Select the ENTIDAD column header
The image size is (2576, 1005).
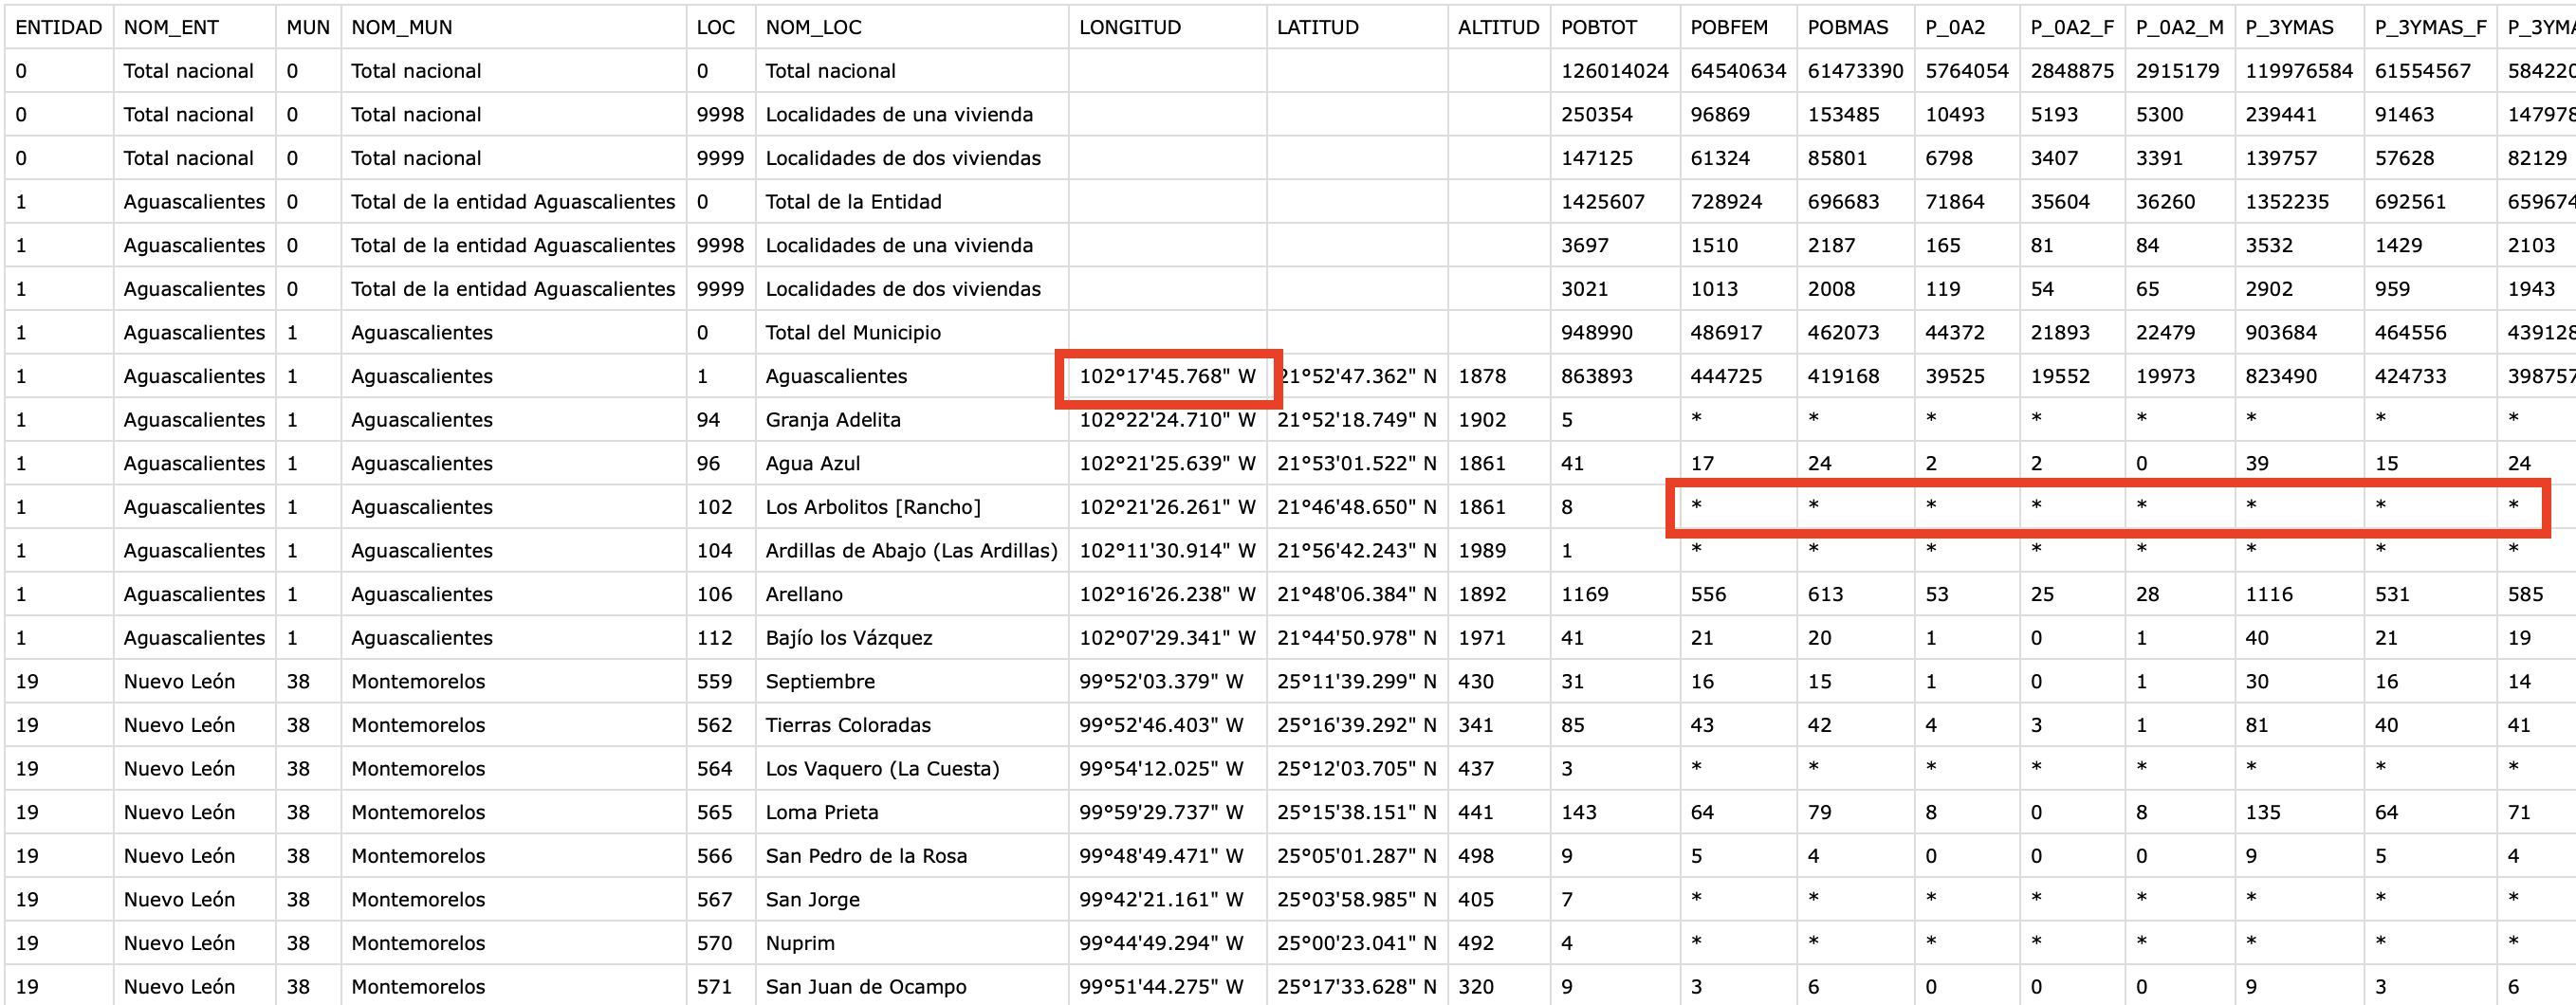58,27
